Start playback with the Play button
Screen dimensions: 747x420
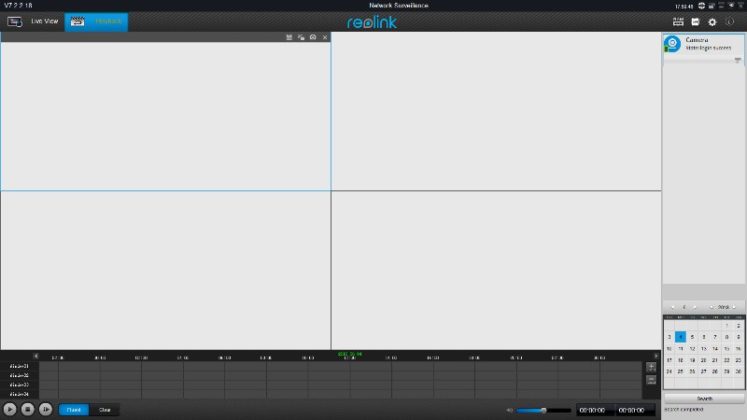click(10, 410)
